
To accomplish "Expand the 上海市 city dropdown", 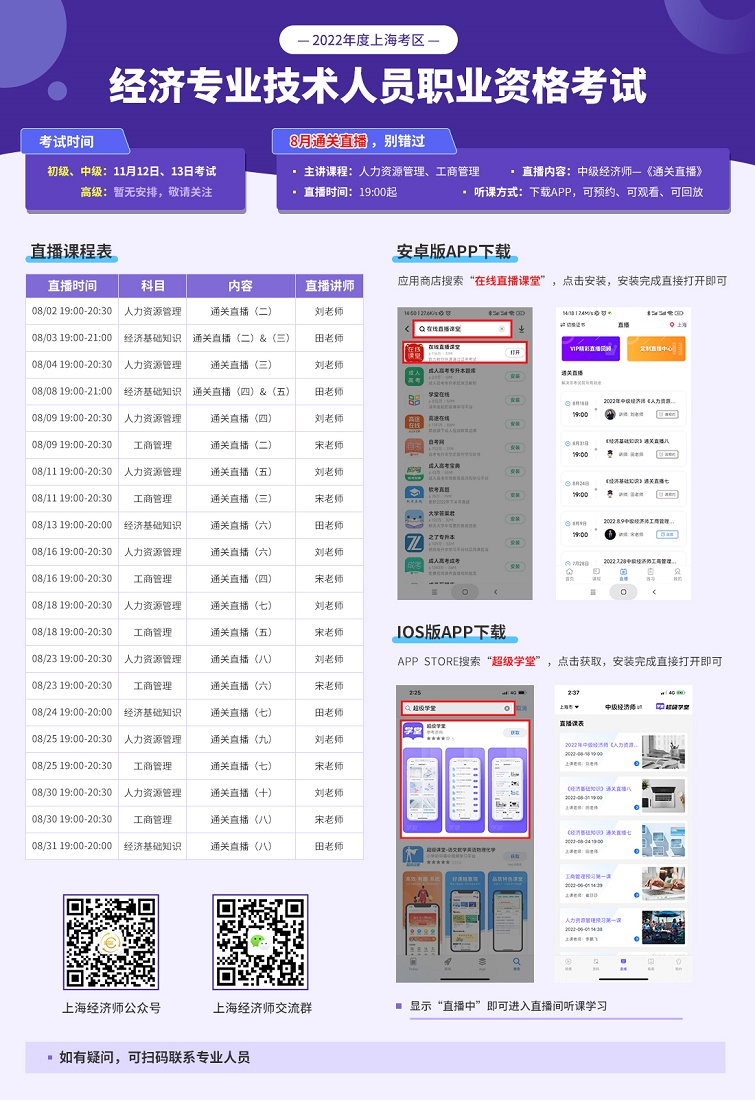I will pos(568,707).
